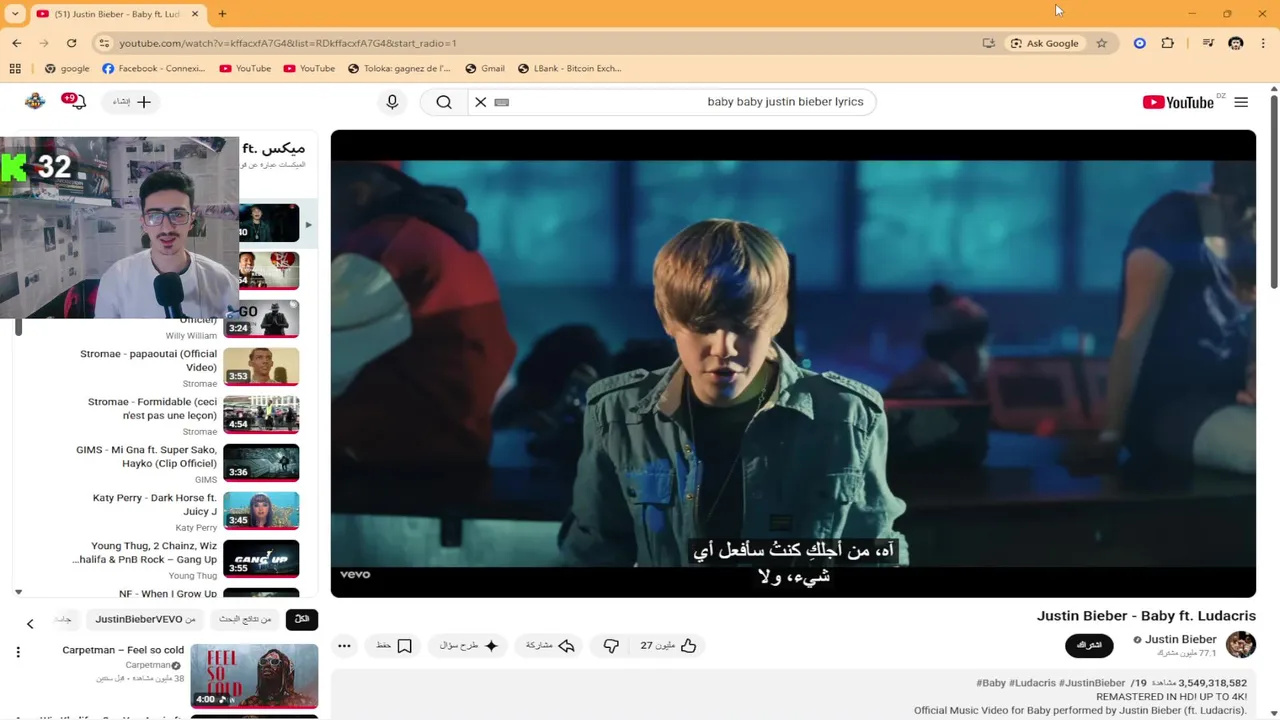Click the Create (إنشاء) button
The width and height of the screenshot is (1280, 720).
[x=131, y=102]
